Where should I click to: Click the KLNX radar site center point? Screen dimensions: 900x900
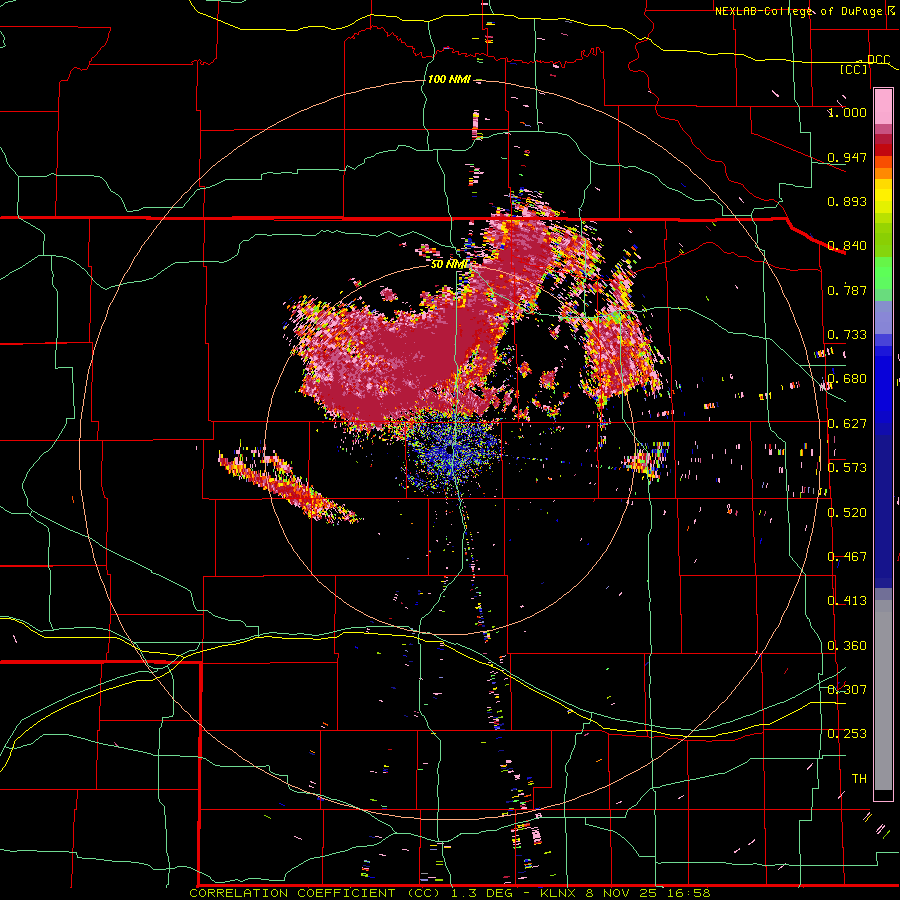tap(451, 451)
